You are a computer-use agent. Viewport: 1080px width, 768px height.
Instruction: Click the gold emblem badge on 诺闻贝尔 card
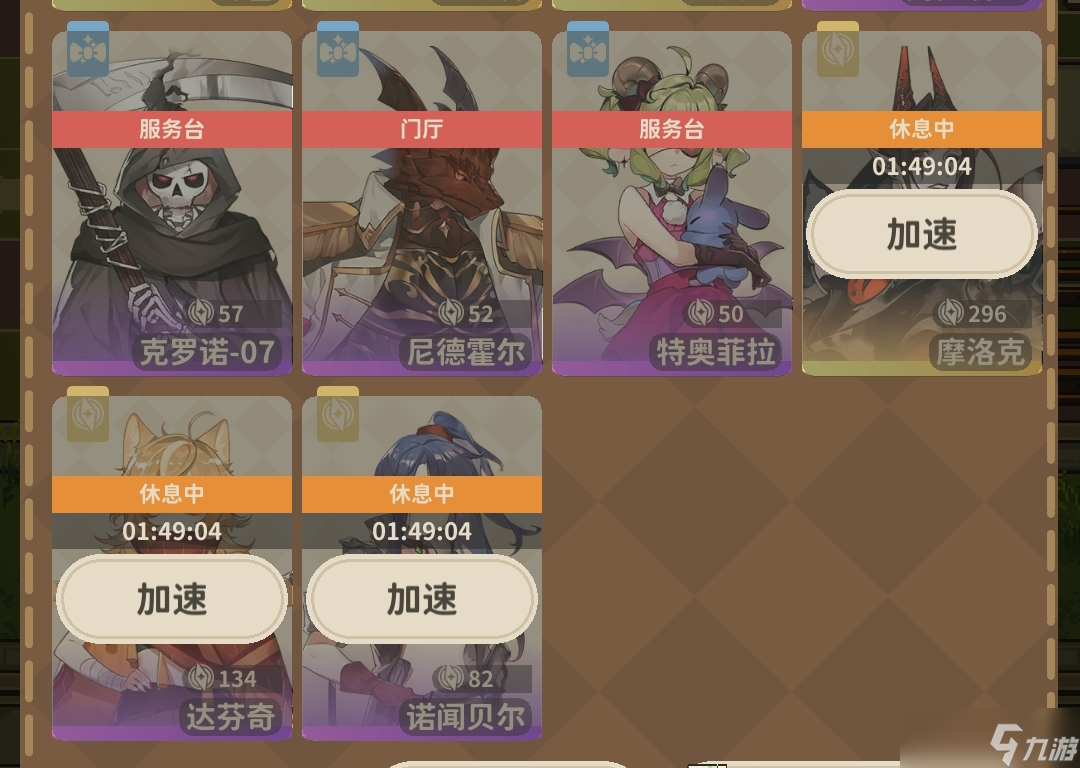click(338, 414)
